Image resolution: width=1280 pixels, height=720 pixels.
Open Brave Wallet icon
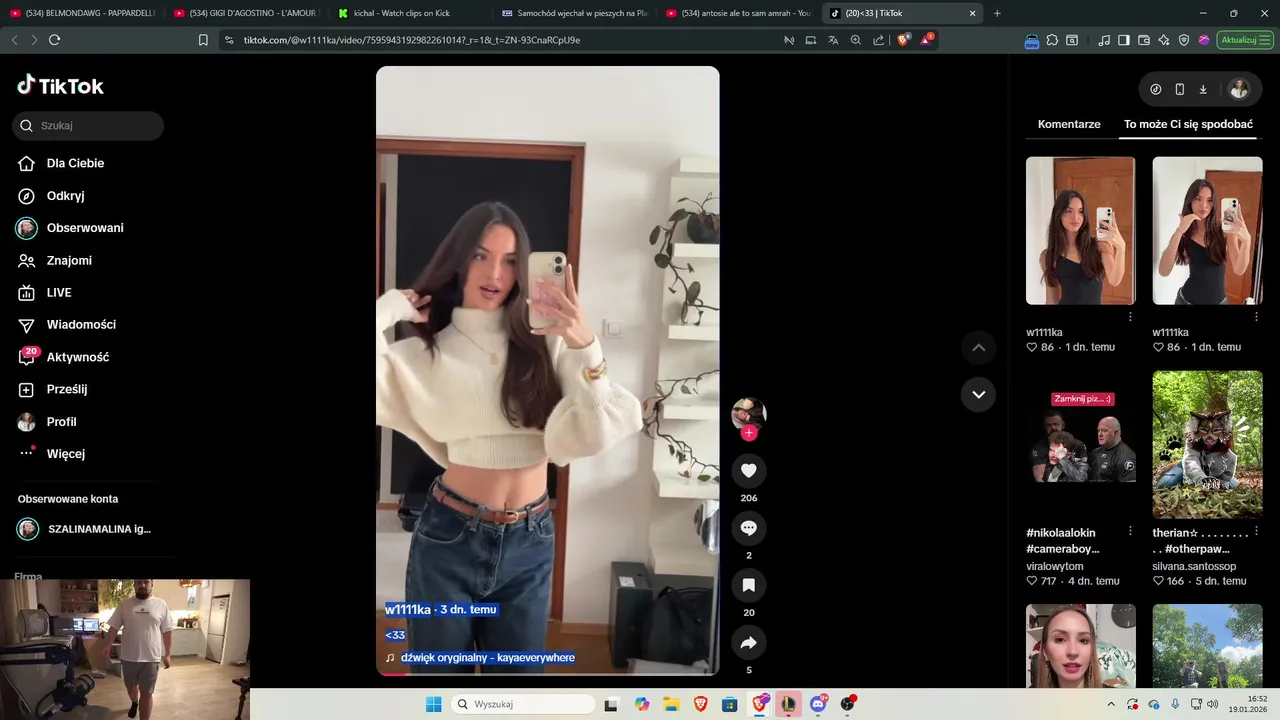click(x=1144, y=40)
